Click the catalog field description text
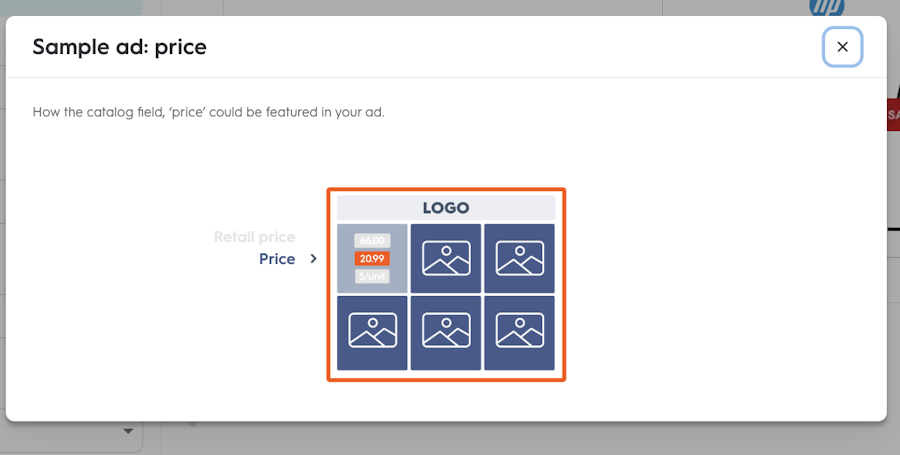Screen dimensions: 900x455 (x=208, y=112)
